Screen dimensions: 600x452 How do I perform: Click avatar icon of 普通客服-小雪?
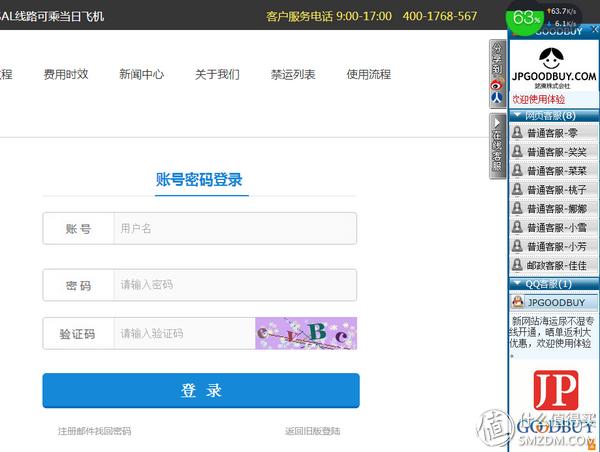pos(517,227)
